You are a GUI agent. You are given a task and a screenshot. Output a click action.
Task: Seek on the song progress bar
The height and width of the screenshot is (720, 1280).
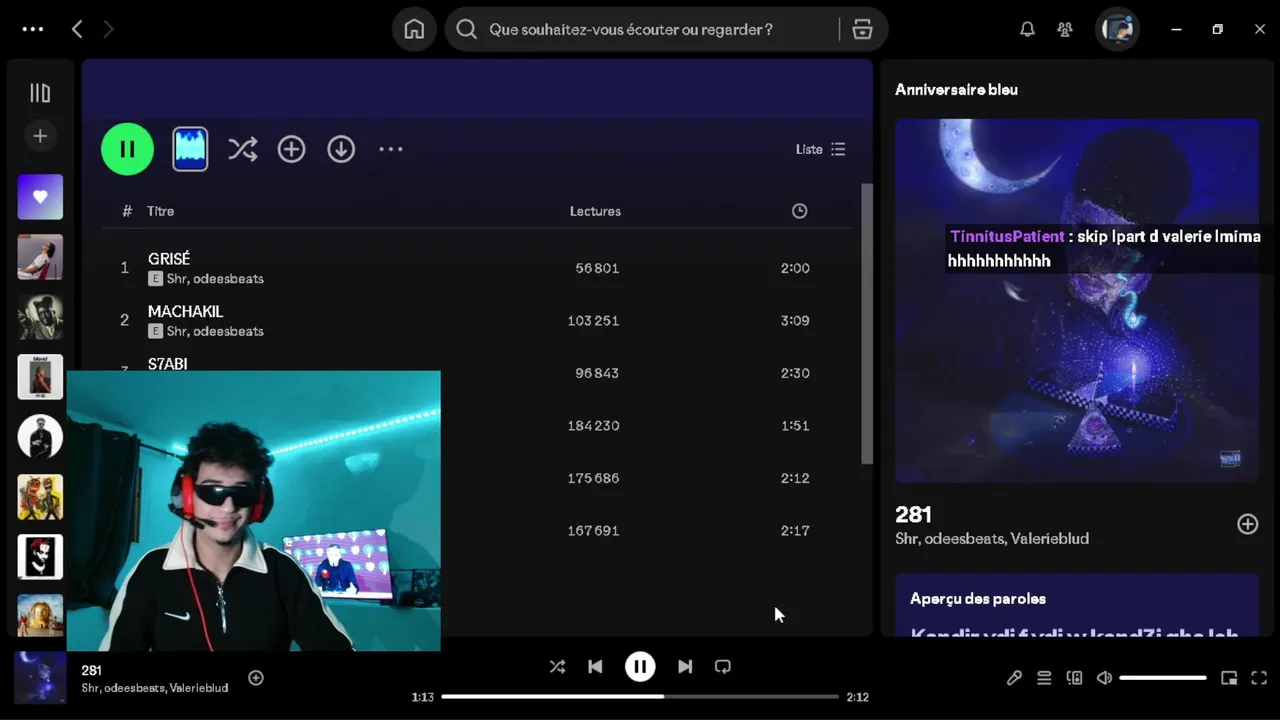click(640, 696)
